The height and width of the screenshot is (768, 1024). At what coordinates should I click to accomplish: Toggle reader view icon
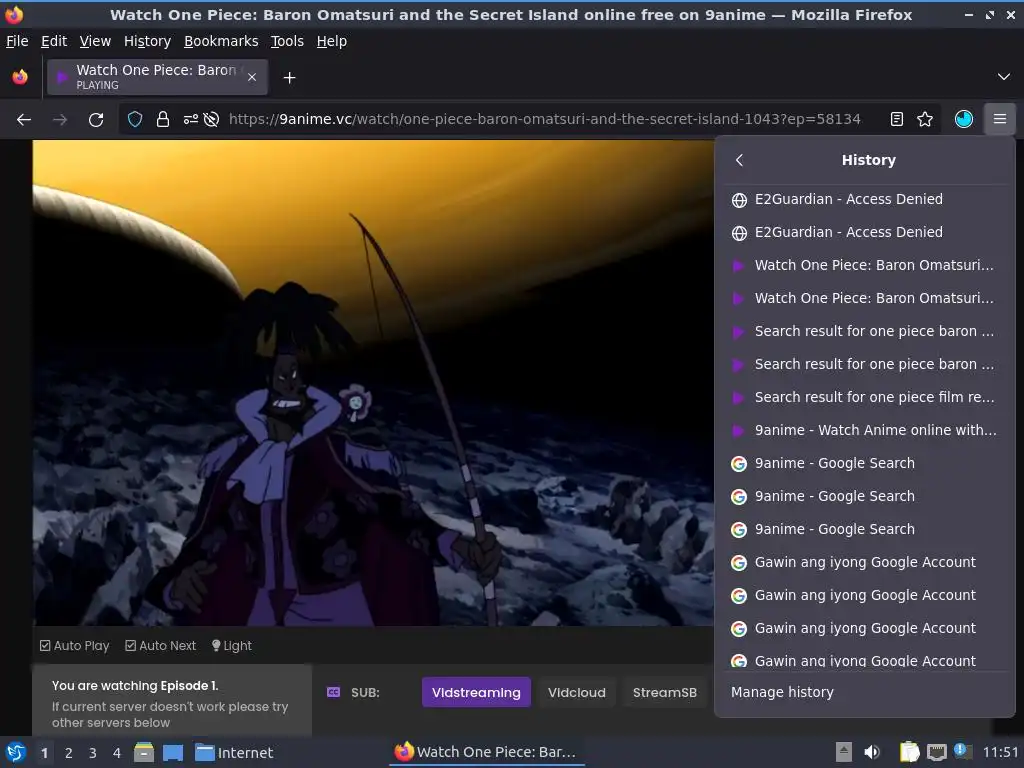pyautogui.click(x=897, y=119)
